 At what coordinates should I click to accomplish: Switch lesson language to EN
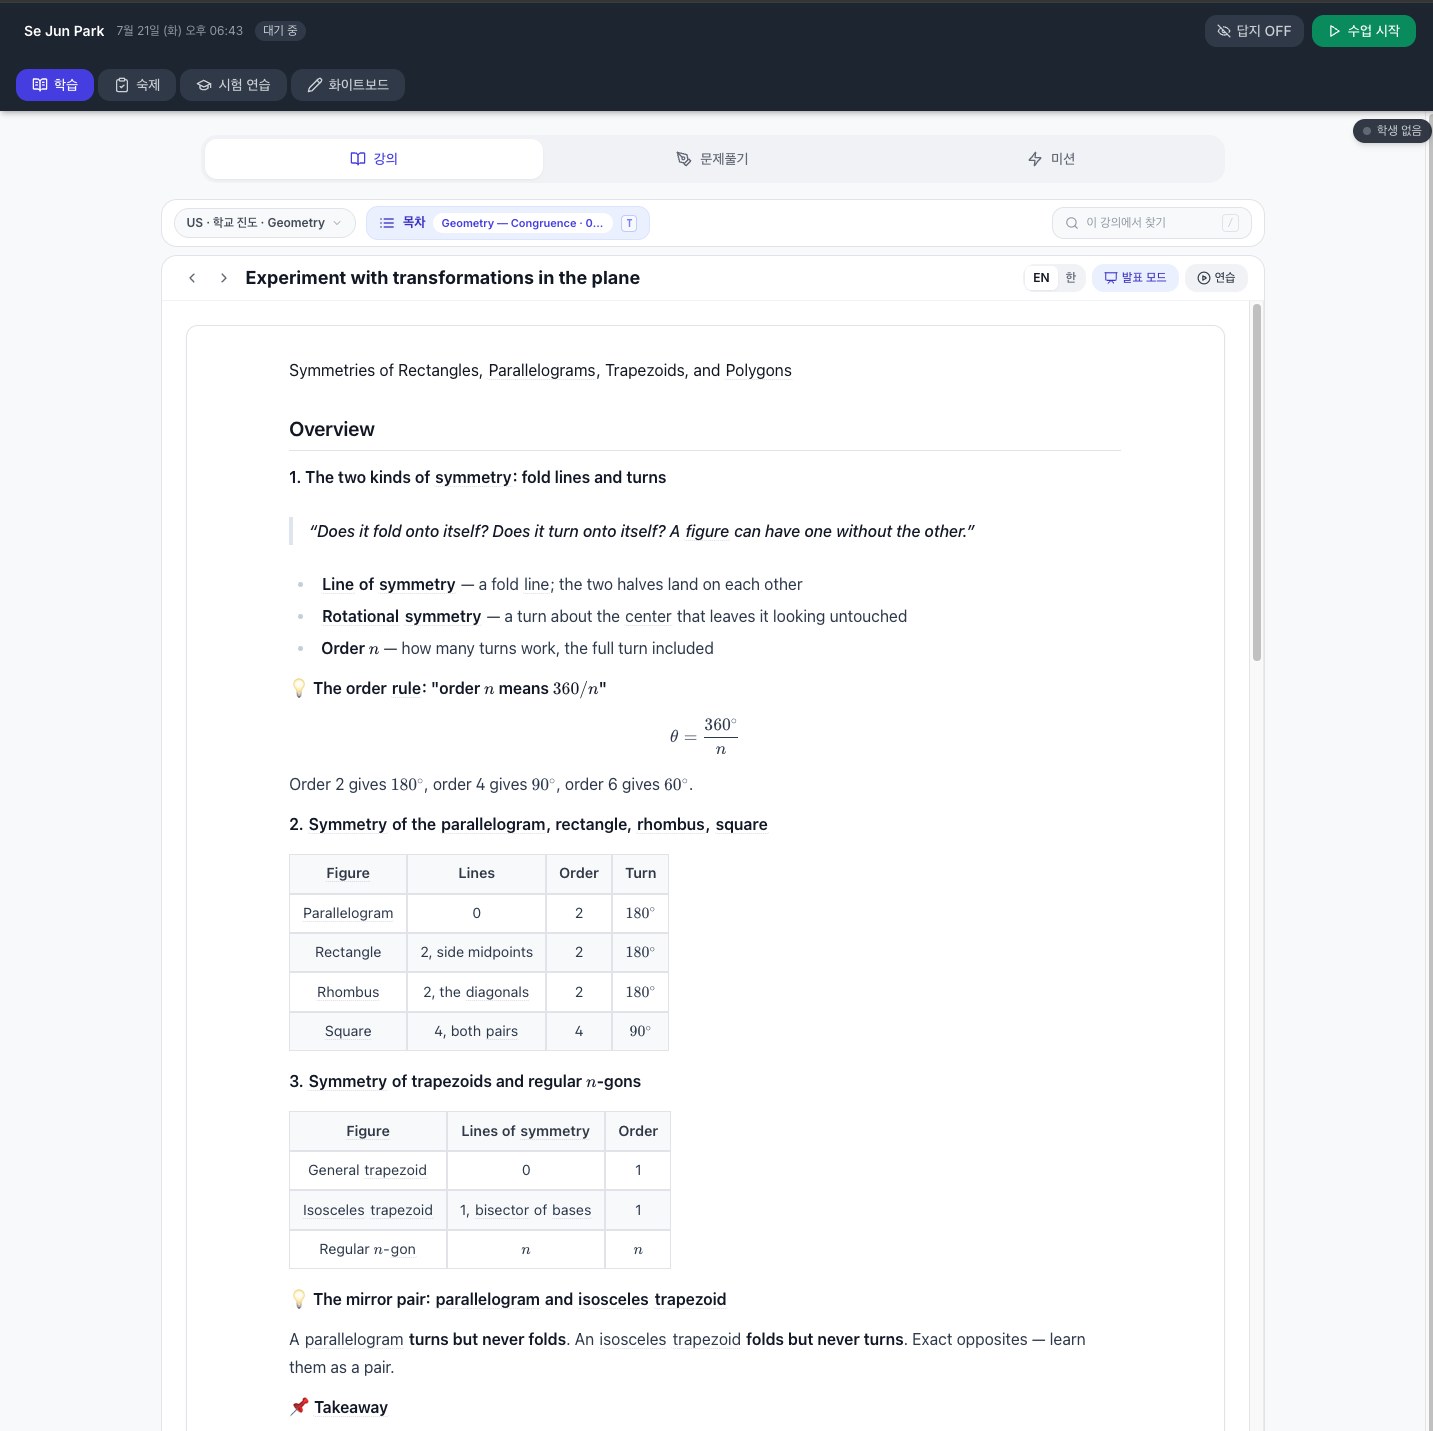click(x=1041, y=278)
